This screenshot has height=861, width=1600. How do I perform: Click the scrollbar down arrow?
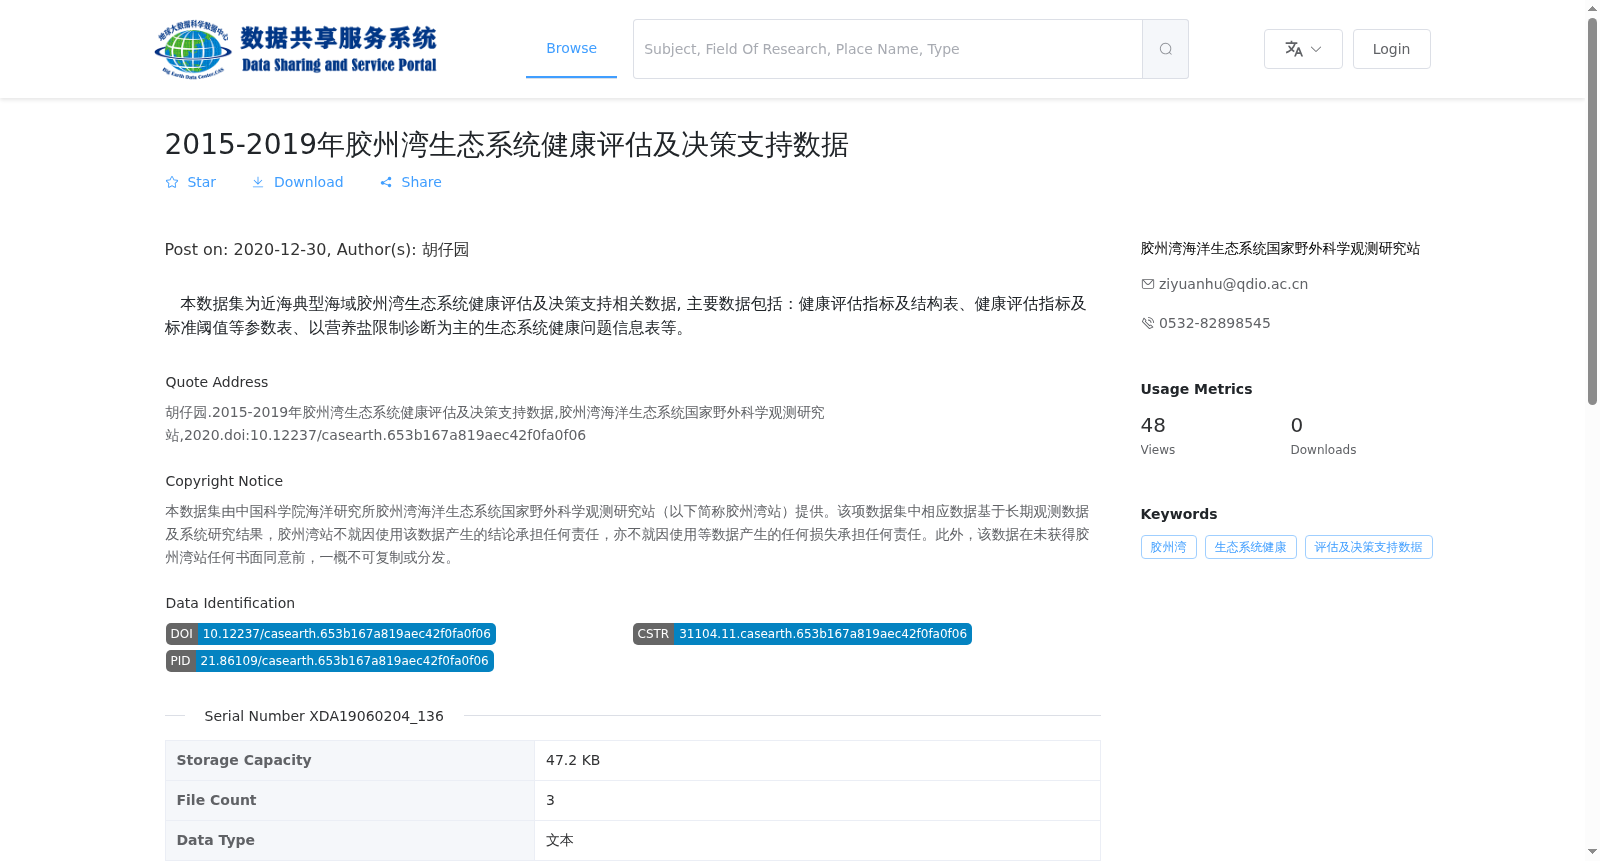click(1592, 852)
